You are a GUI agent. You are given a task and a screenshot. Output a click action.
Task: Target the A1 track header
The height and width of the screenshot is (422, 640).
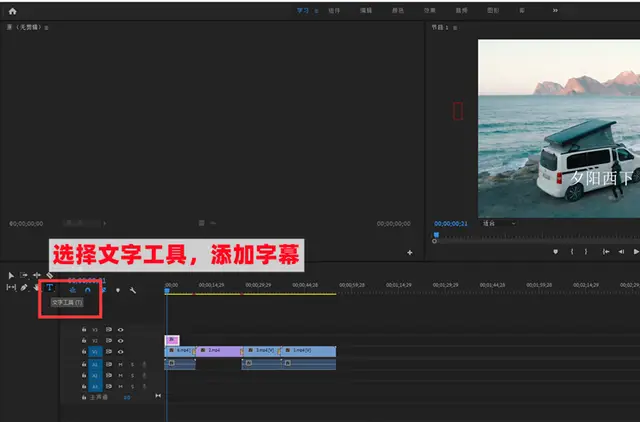(x=95, y=364)
